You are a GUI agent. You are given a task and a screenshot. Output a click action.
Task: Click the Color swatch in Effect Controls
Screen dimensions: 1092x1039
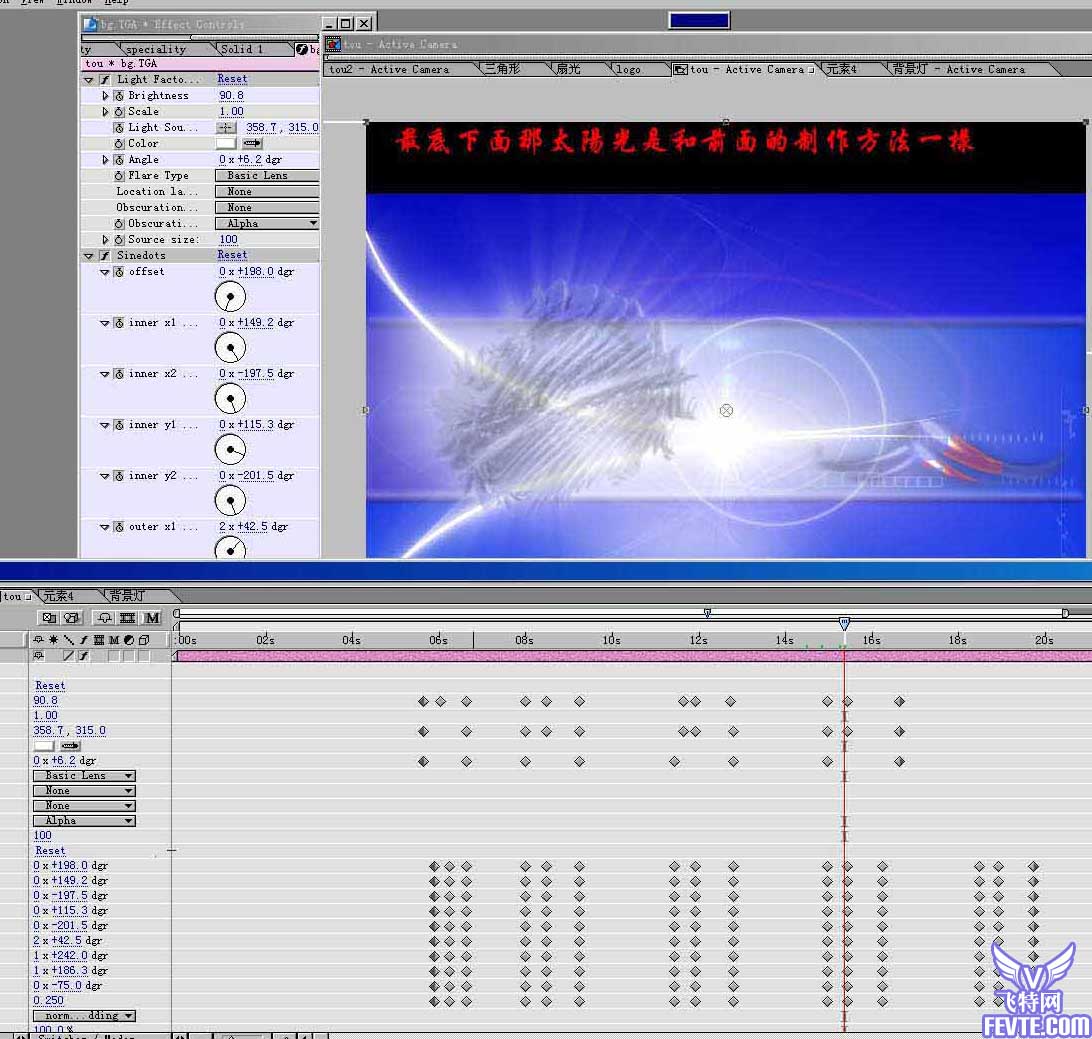pos(226,143)
